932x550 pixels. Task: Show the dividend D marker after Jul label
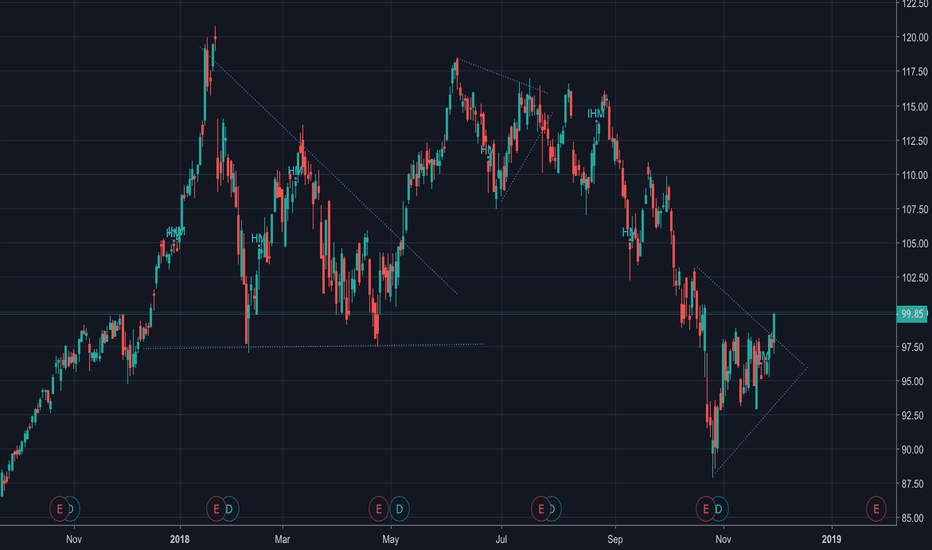pos(554,509)
